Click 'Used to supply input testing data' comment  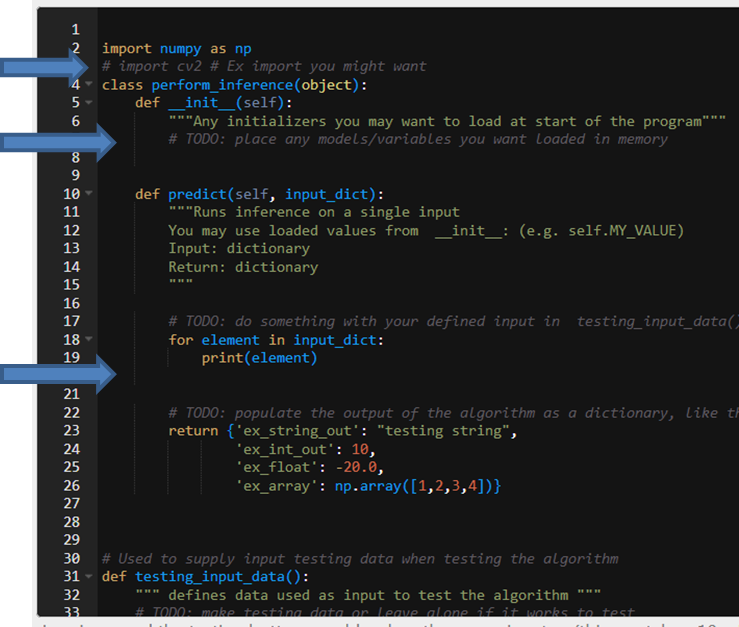[360, 559]
